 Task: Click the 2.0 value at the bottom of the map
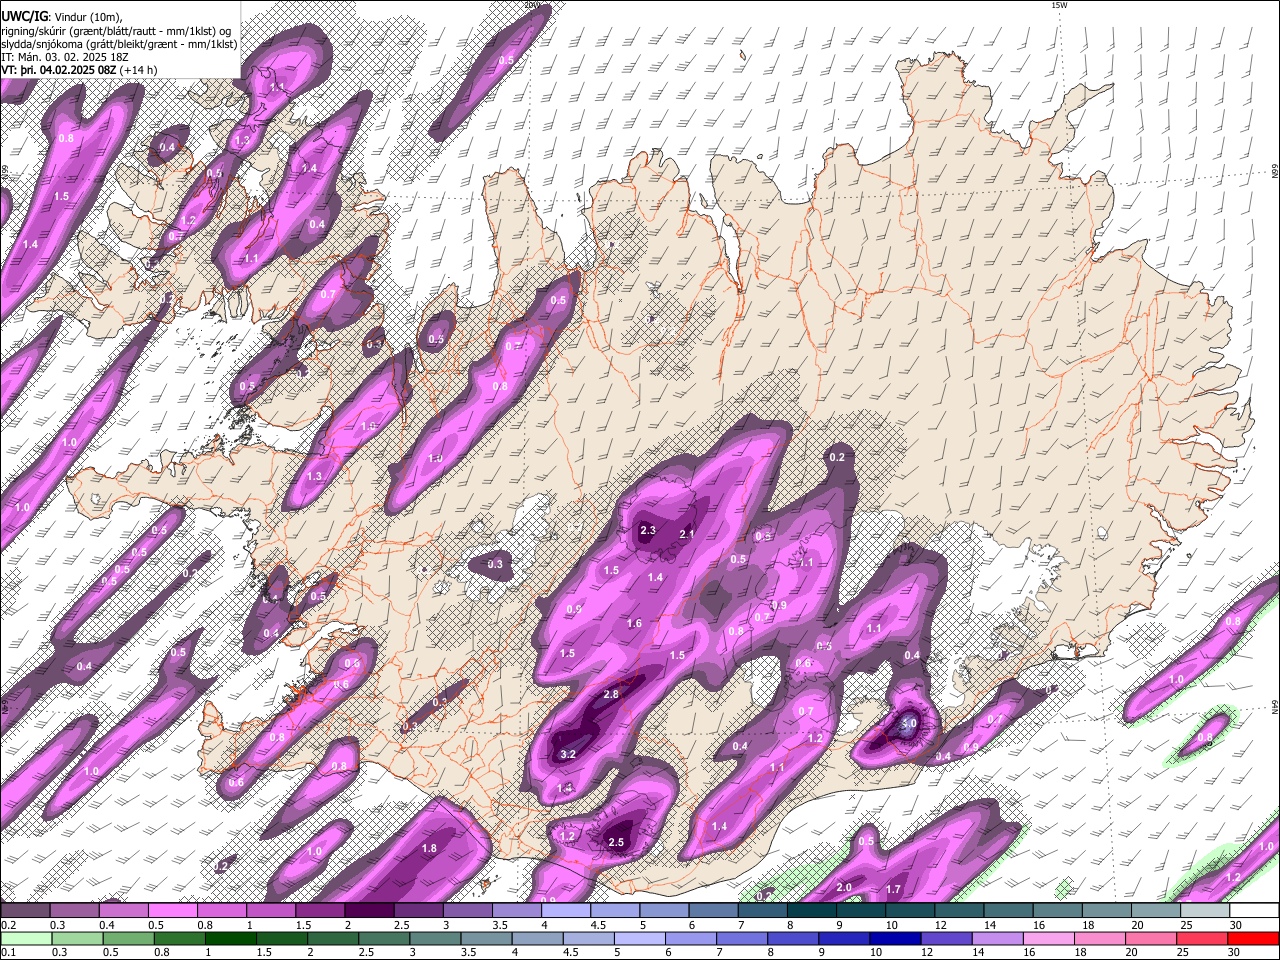[x=843, y=888]
